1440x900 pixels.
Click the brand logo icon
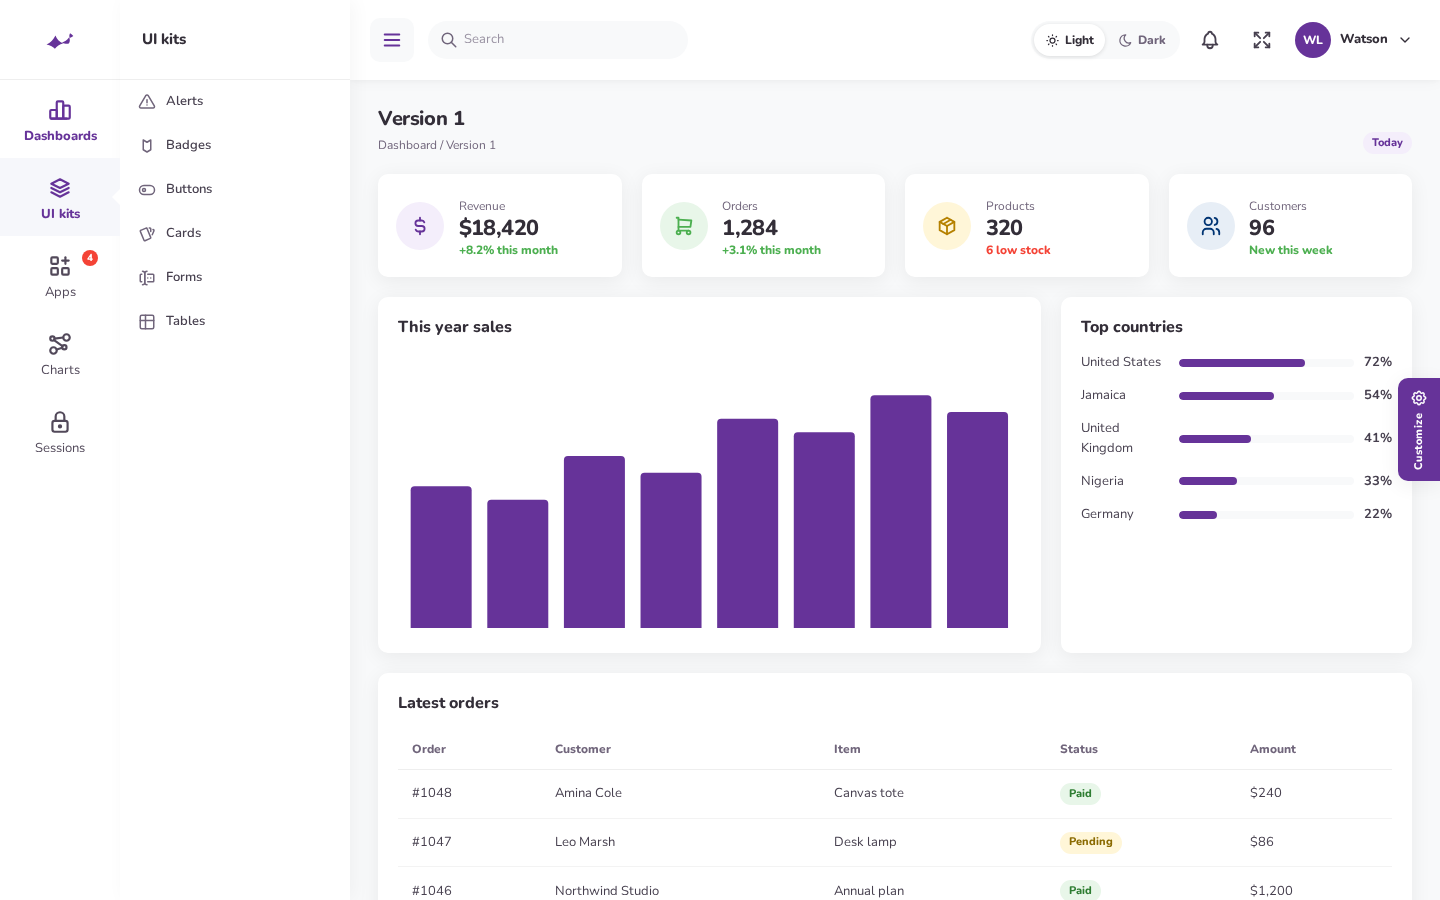click(x=60, y=40)
